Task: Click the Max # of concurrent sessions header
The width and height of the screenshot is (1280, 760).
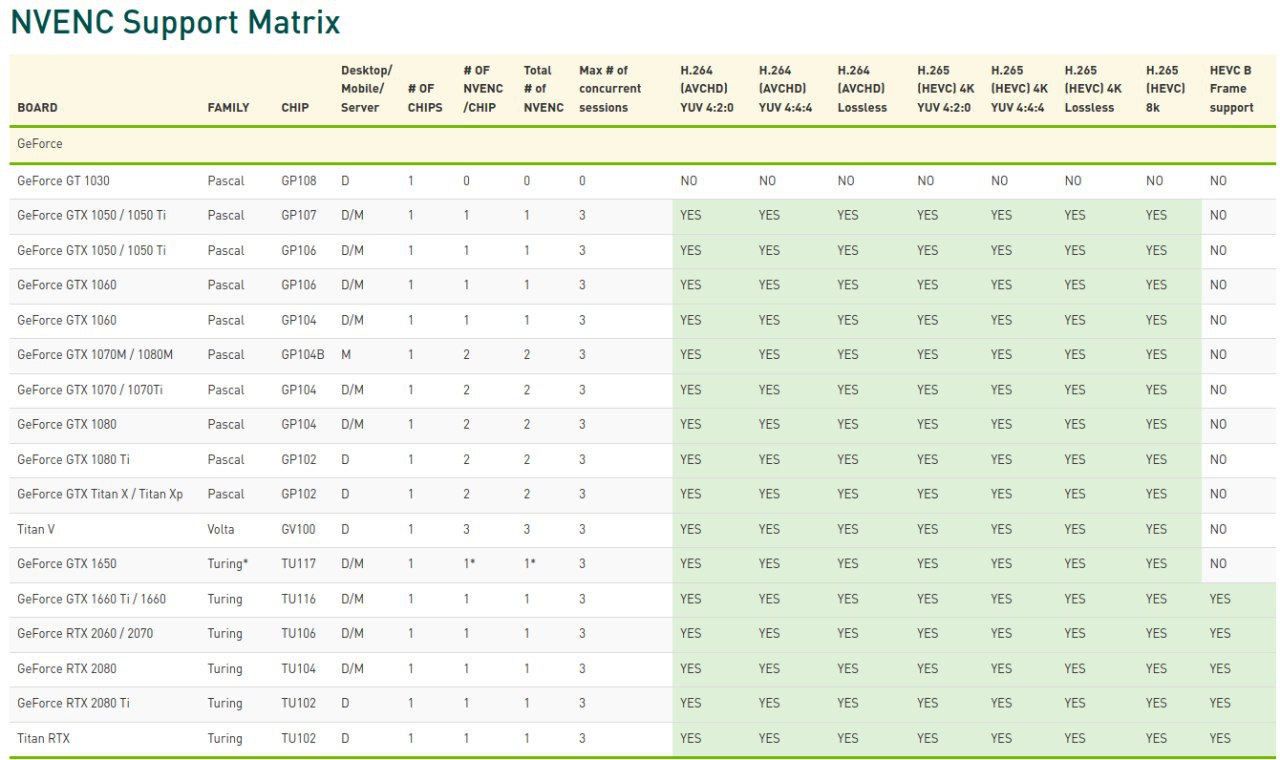Action: coord(610,89)
